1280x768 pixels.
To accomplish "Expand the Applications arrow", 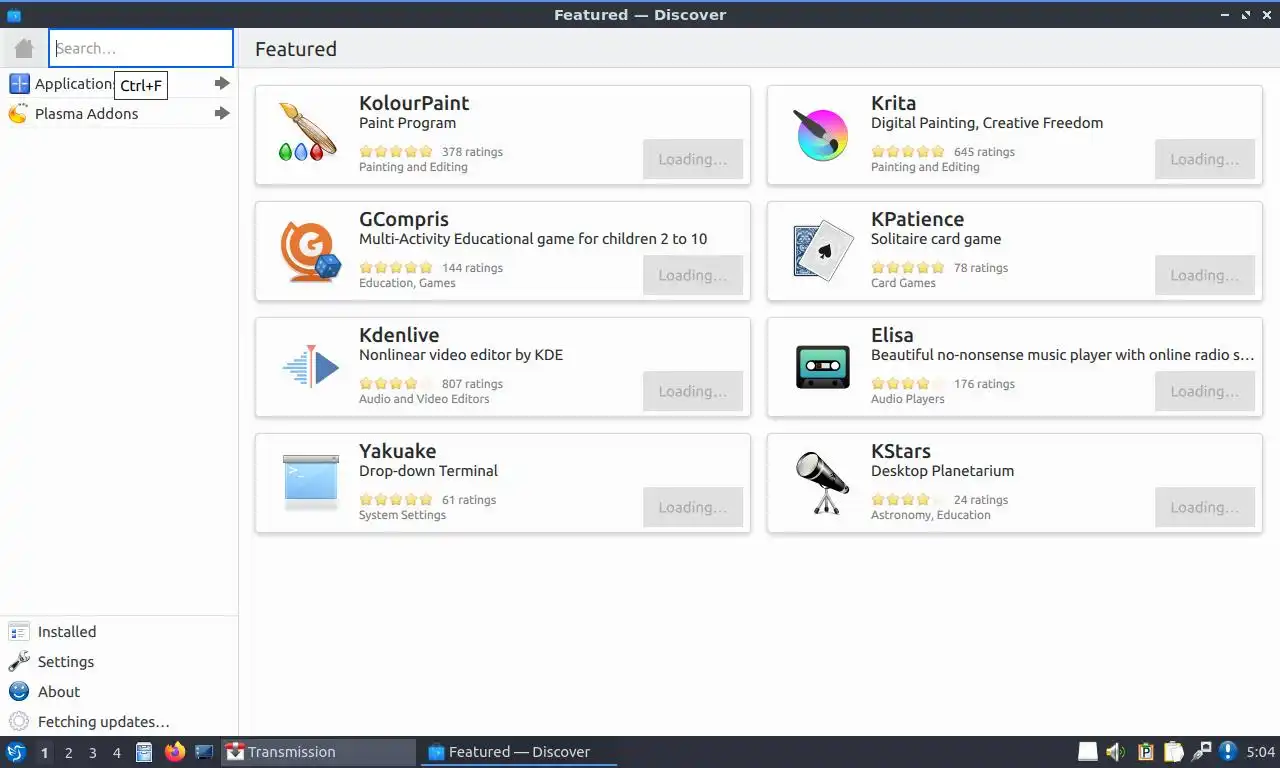I will [222, 84].
